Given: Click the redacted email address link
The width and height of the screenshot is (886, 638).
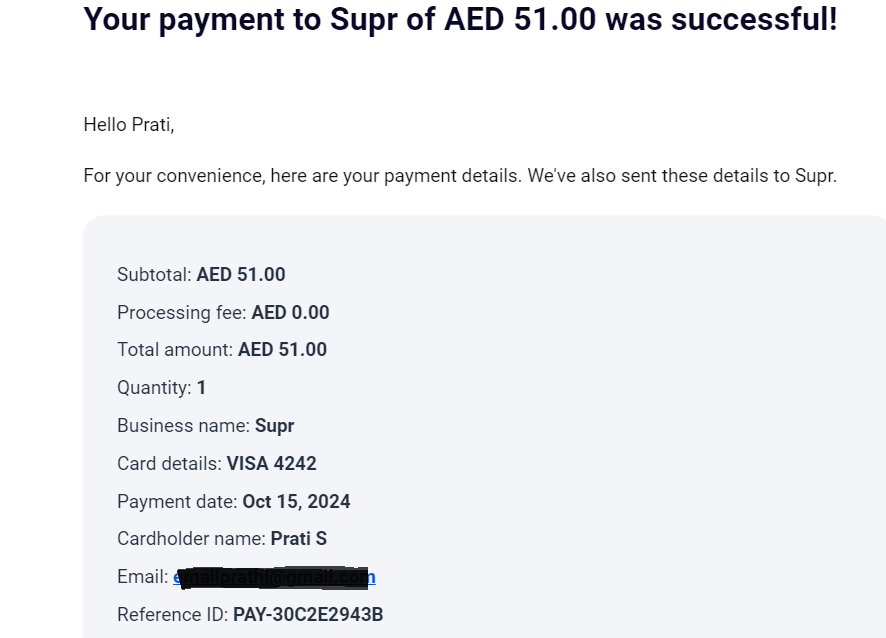Looking at the screenshot, I should (274, 577).
